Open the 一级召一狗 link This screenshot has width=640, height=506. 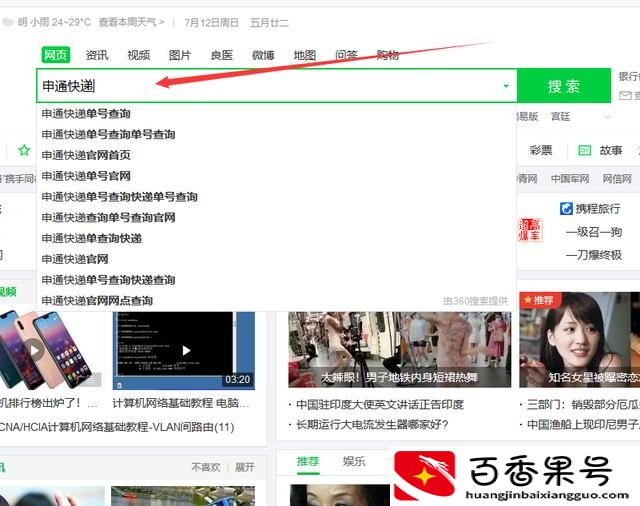(594, 232)
